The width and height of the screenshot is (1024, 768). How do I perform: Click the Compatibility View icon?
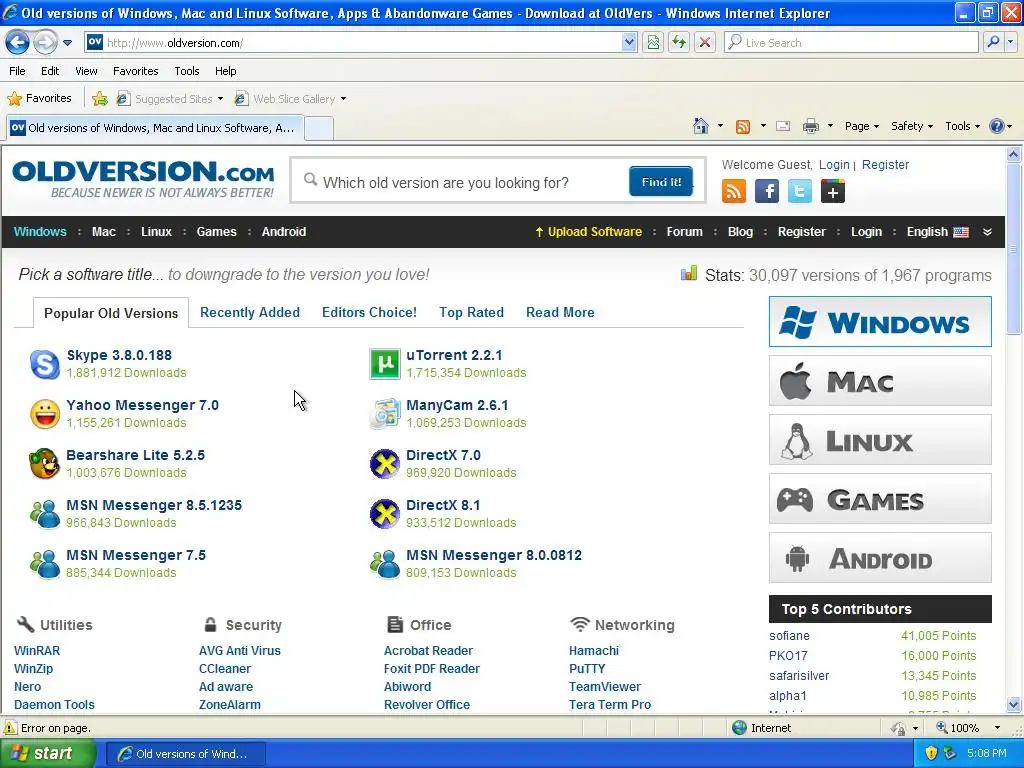point(653,43)
